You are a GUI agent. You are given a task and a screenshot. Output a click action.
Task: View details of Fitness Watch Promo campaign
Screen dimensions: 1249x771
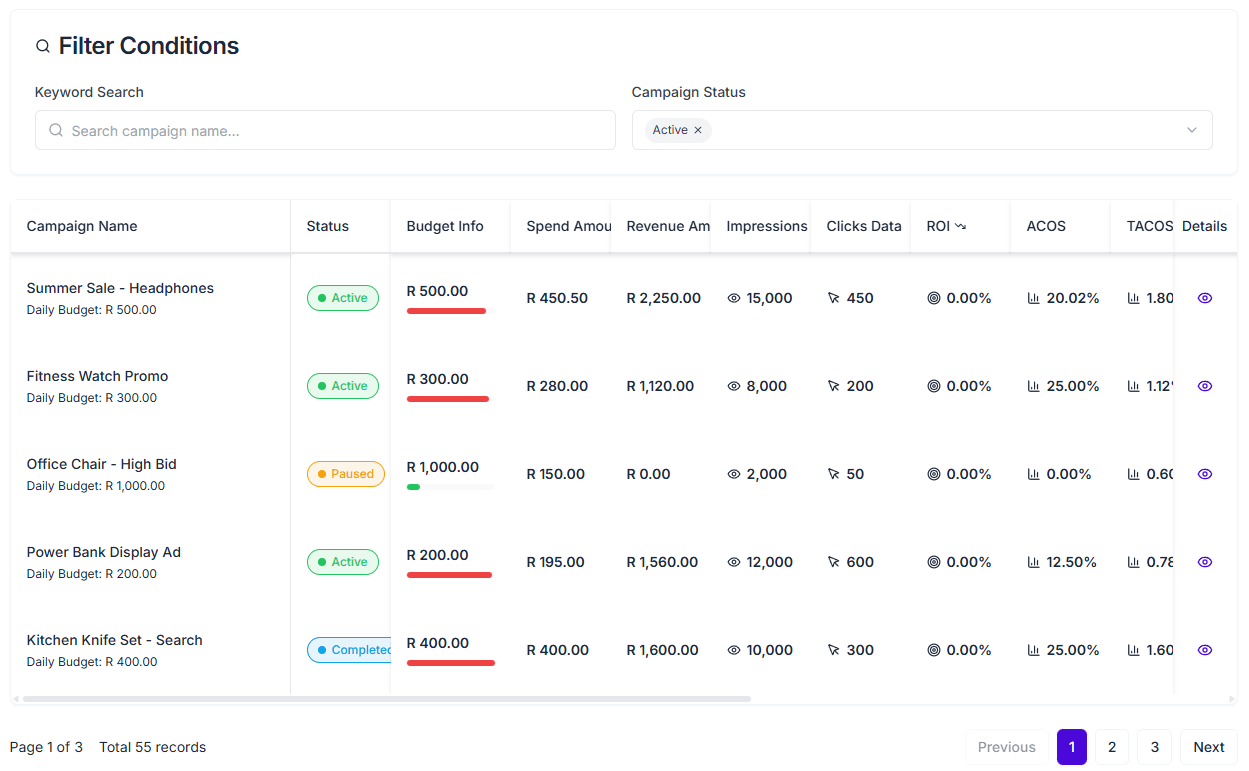pos(1204,386)
